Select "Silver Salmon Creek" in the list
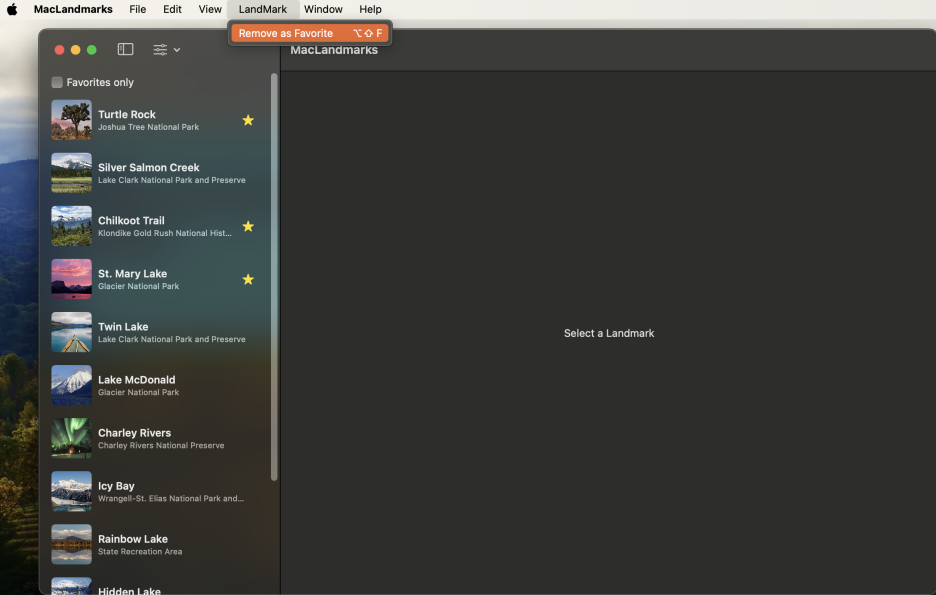 pos(149,167)
